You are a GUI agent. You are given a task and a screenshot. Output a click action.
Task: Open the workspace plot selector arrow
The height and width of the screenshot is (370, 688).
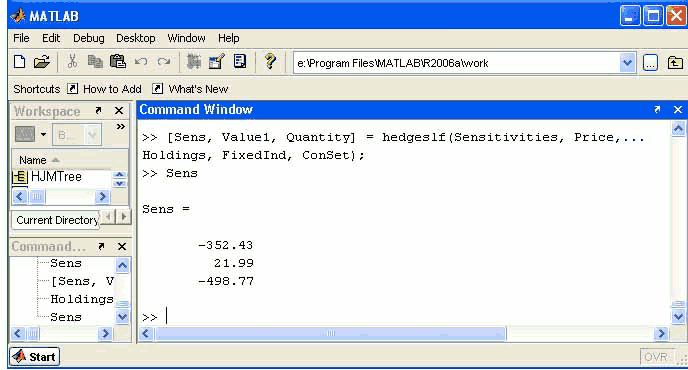click(x=43, y=134)
